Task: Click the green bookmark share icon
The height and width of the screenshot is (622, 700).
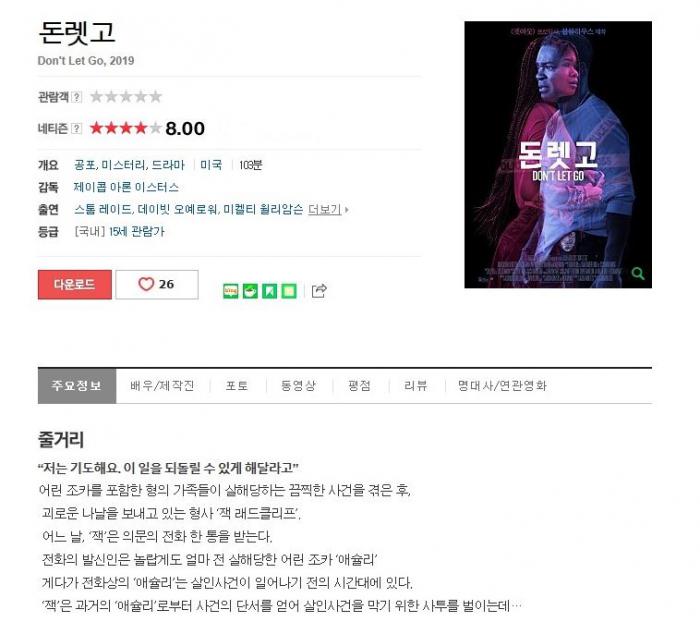Action: point(270,291)
